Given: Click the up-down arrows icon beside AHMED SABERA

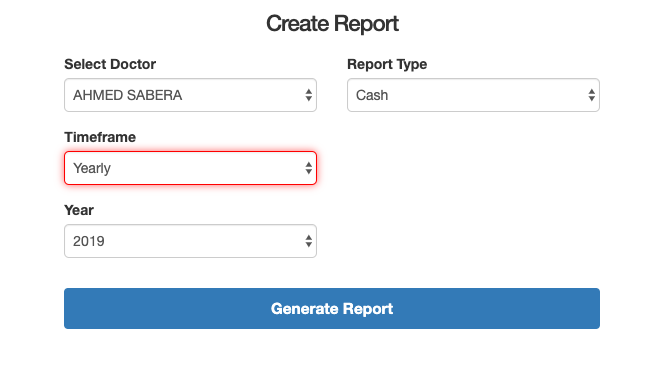Looking at the screenshot, I should (x=309, y=95).
